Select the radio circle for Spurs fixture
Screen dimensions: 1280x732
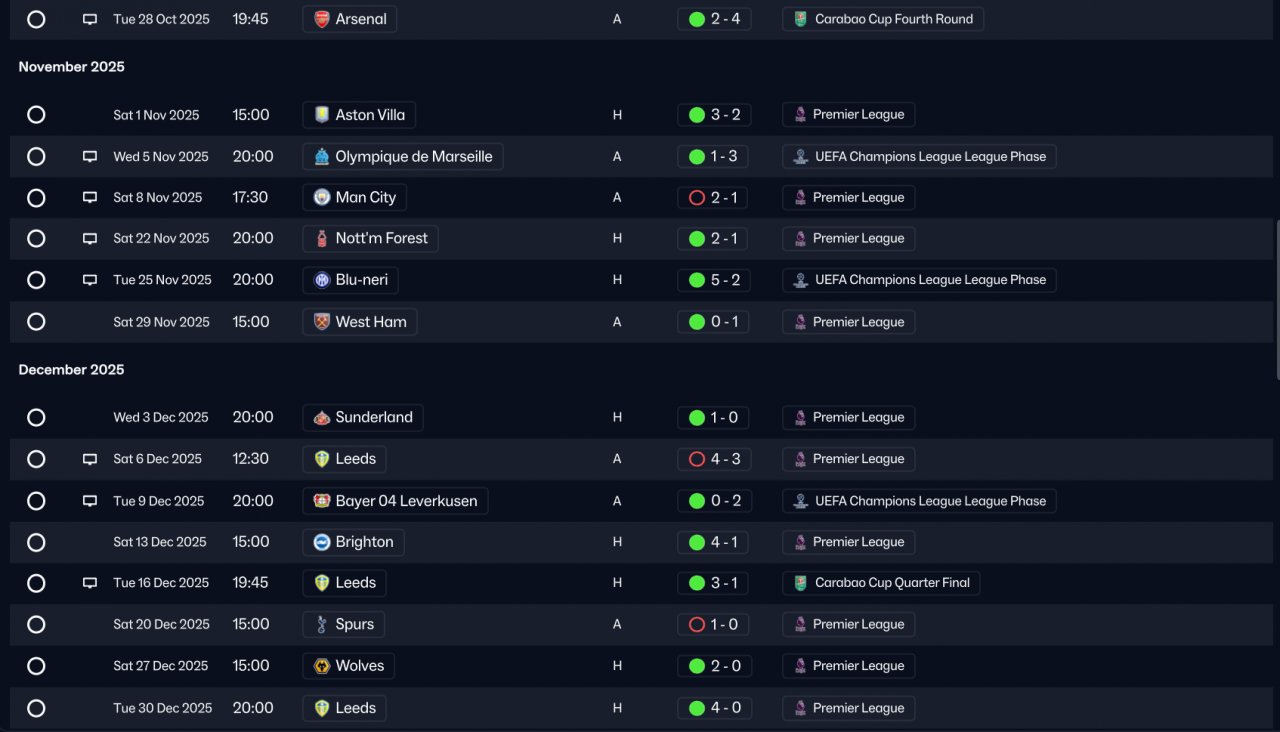click(36, 625)
